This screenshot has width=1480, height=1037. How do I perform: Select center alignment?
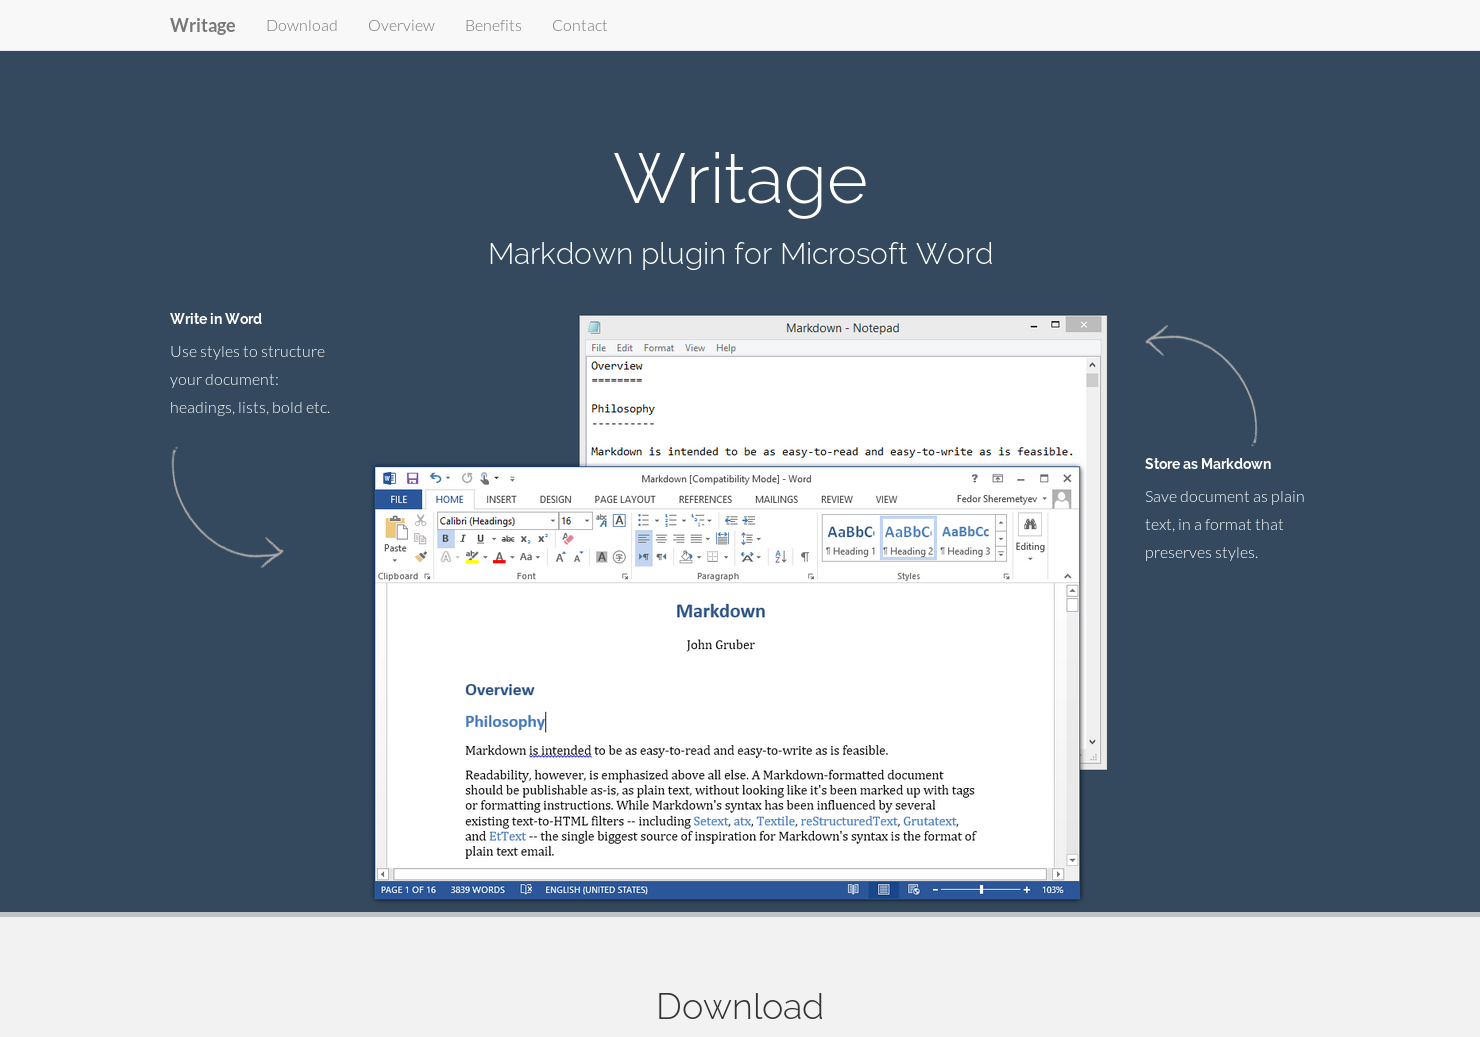coord(660,539)
